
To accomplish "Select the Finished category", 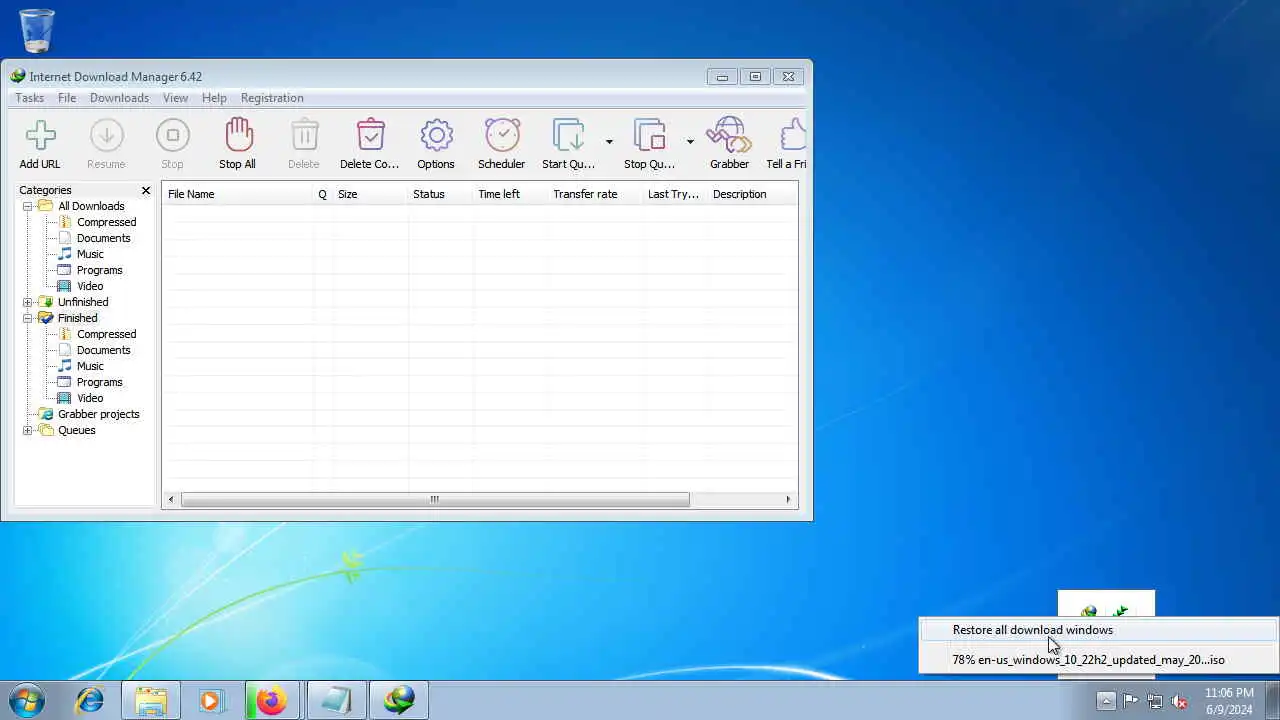I will tap(77, 318).
